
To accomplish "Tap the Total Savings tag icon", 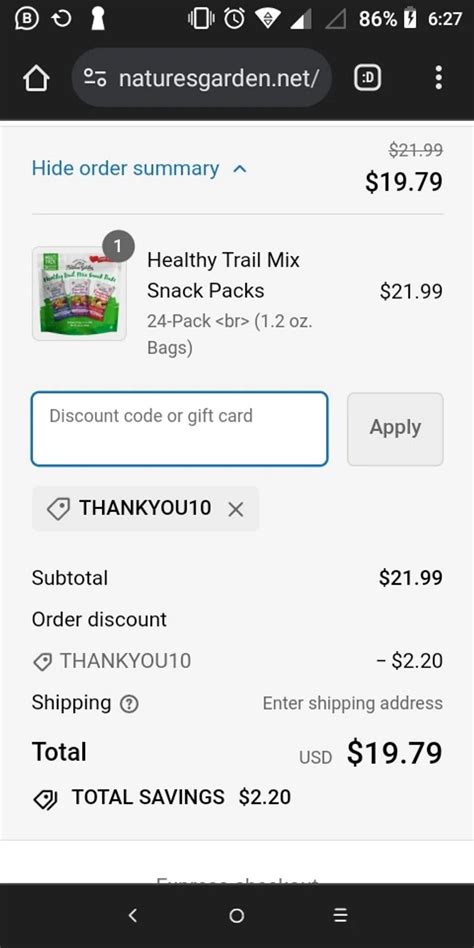I will click(x=45, y=799).
